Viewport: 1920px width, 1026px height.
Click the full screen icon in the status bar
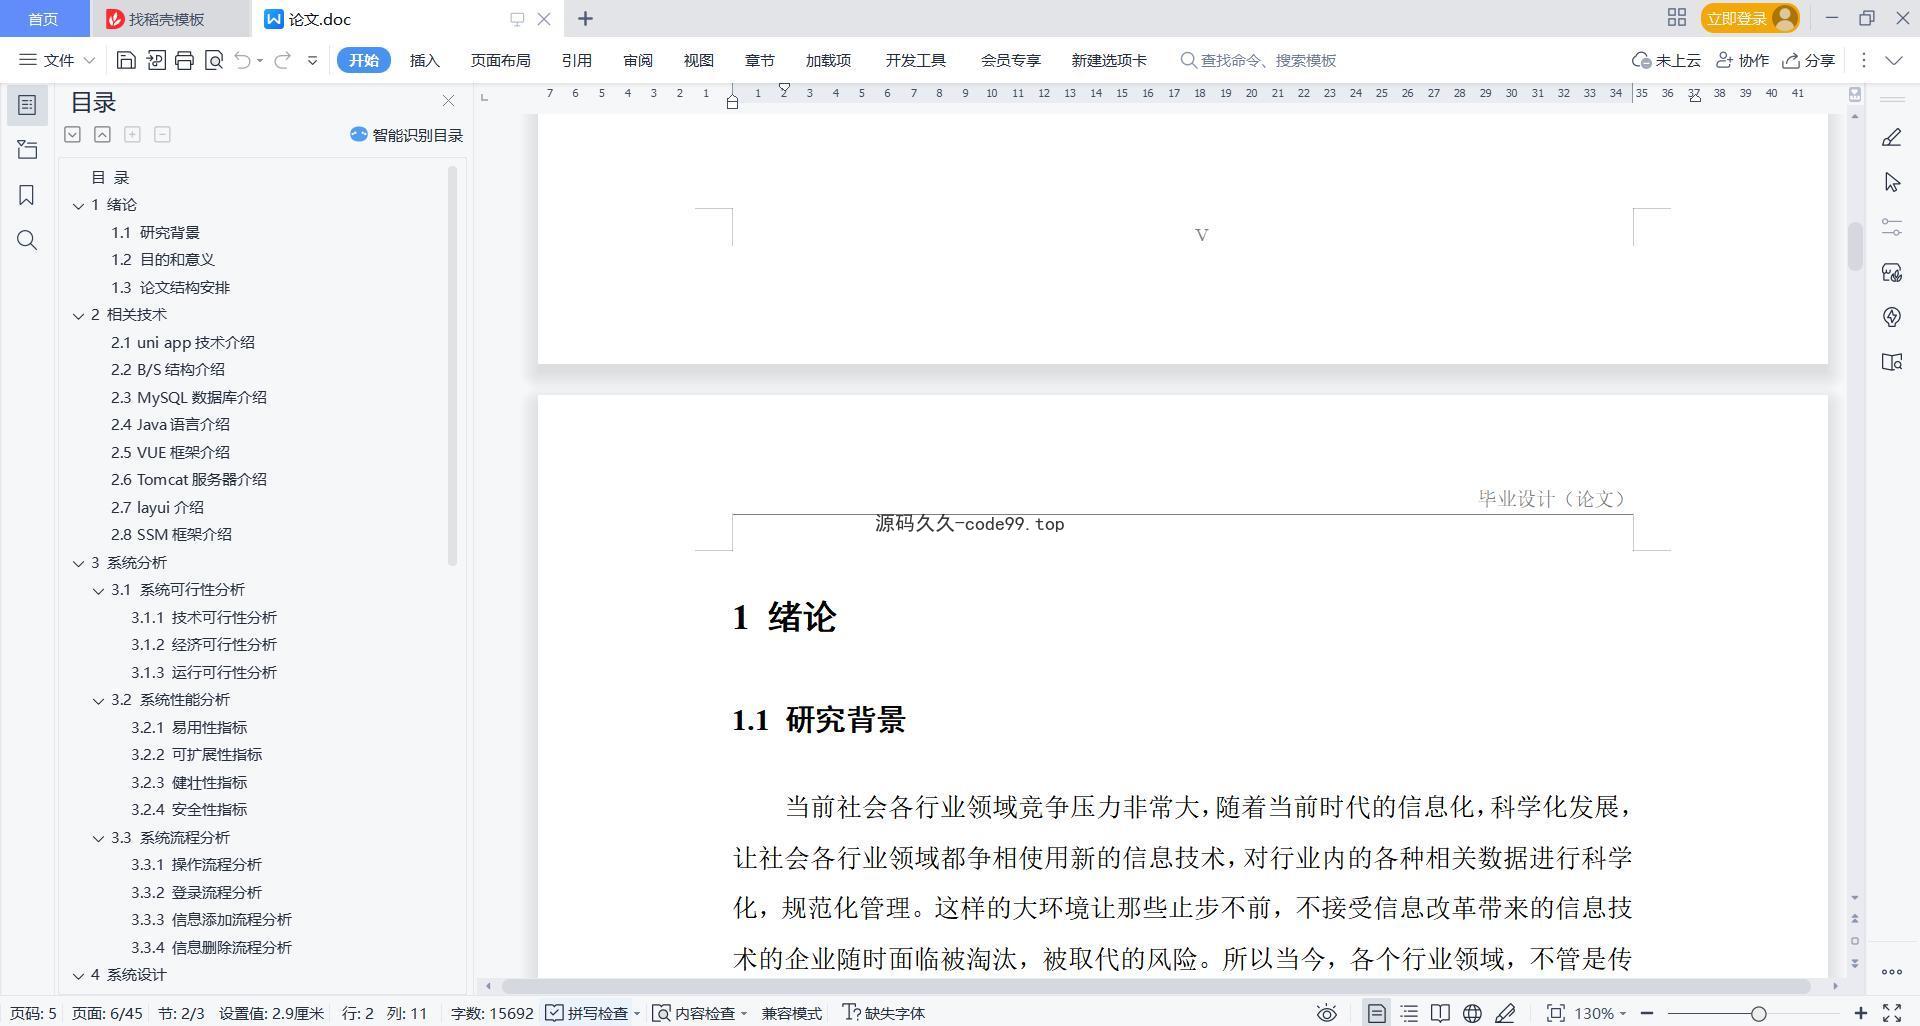tap(1892, 1013)
